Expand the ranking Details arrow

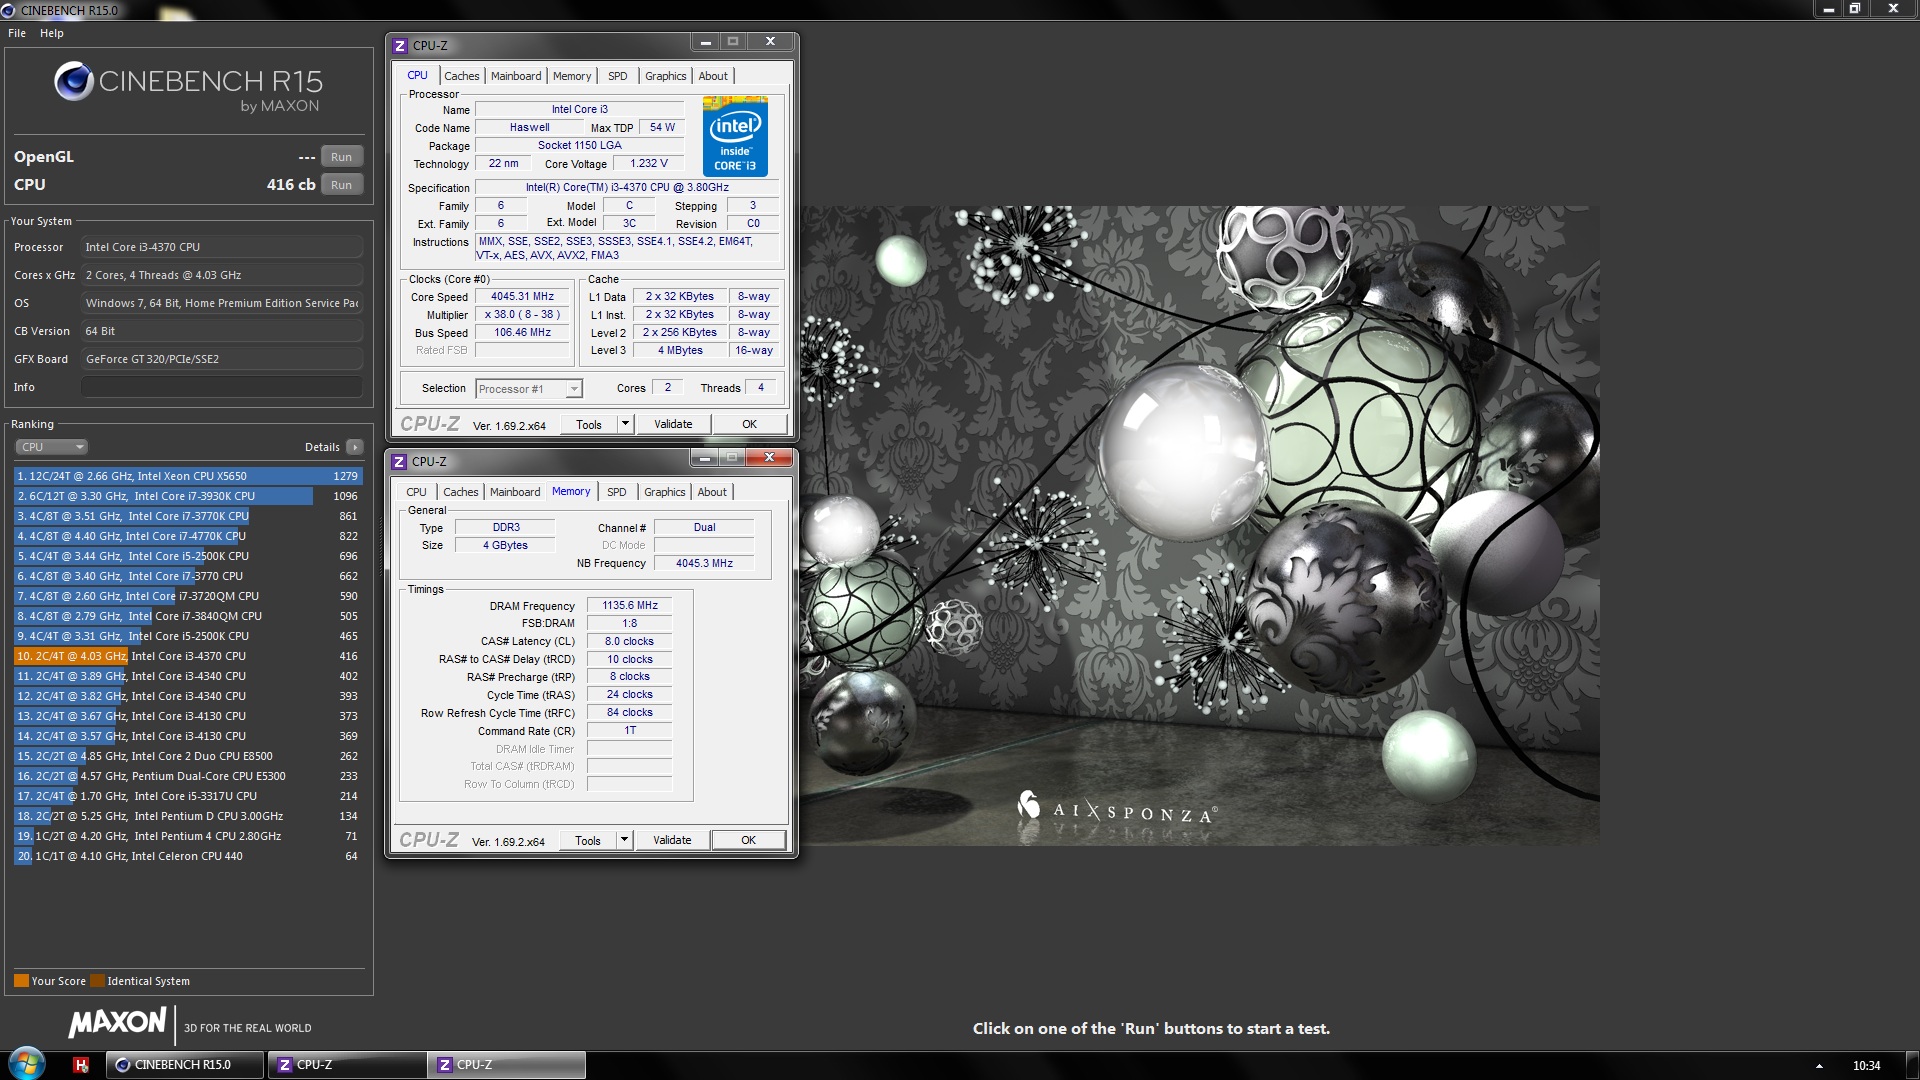click(355, 447)
